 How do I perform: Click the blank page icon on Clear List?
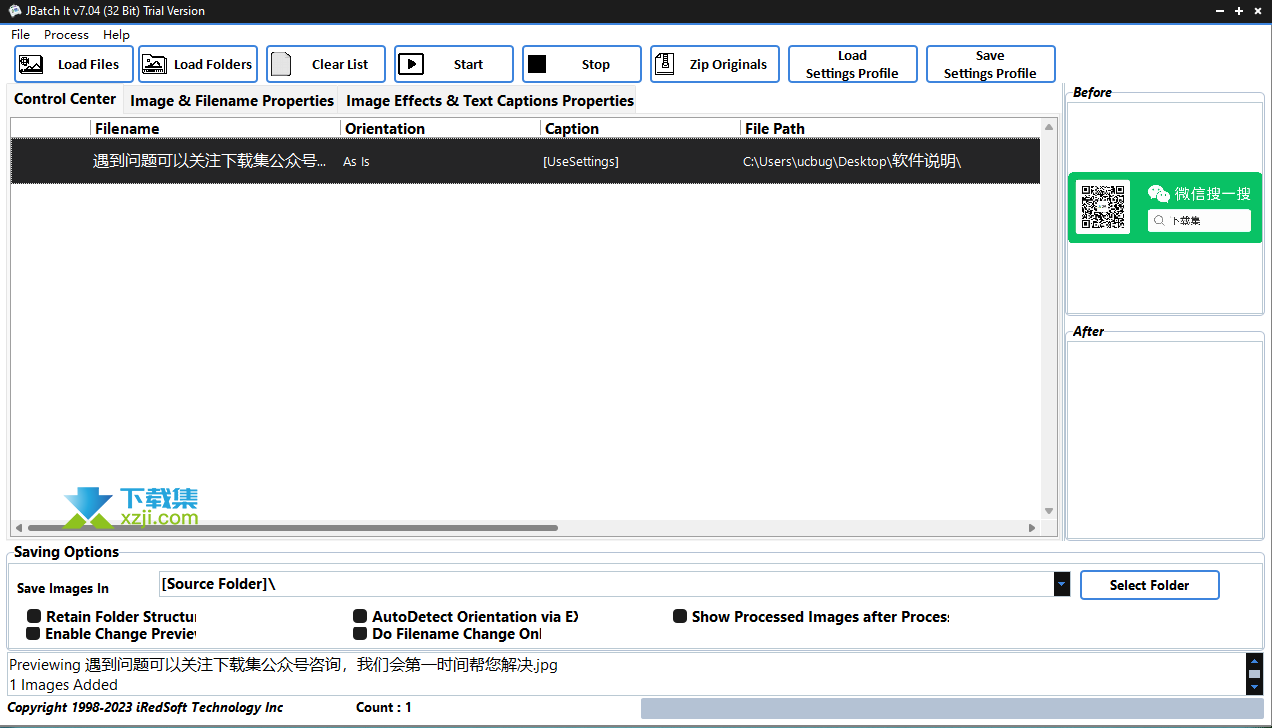[x=282, y=64]
